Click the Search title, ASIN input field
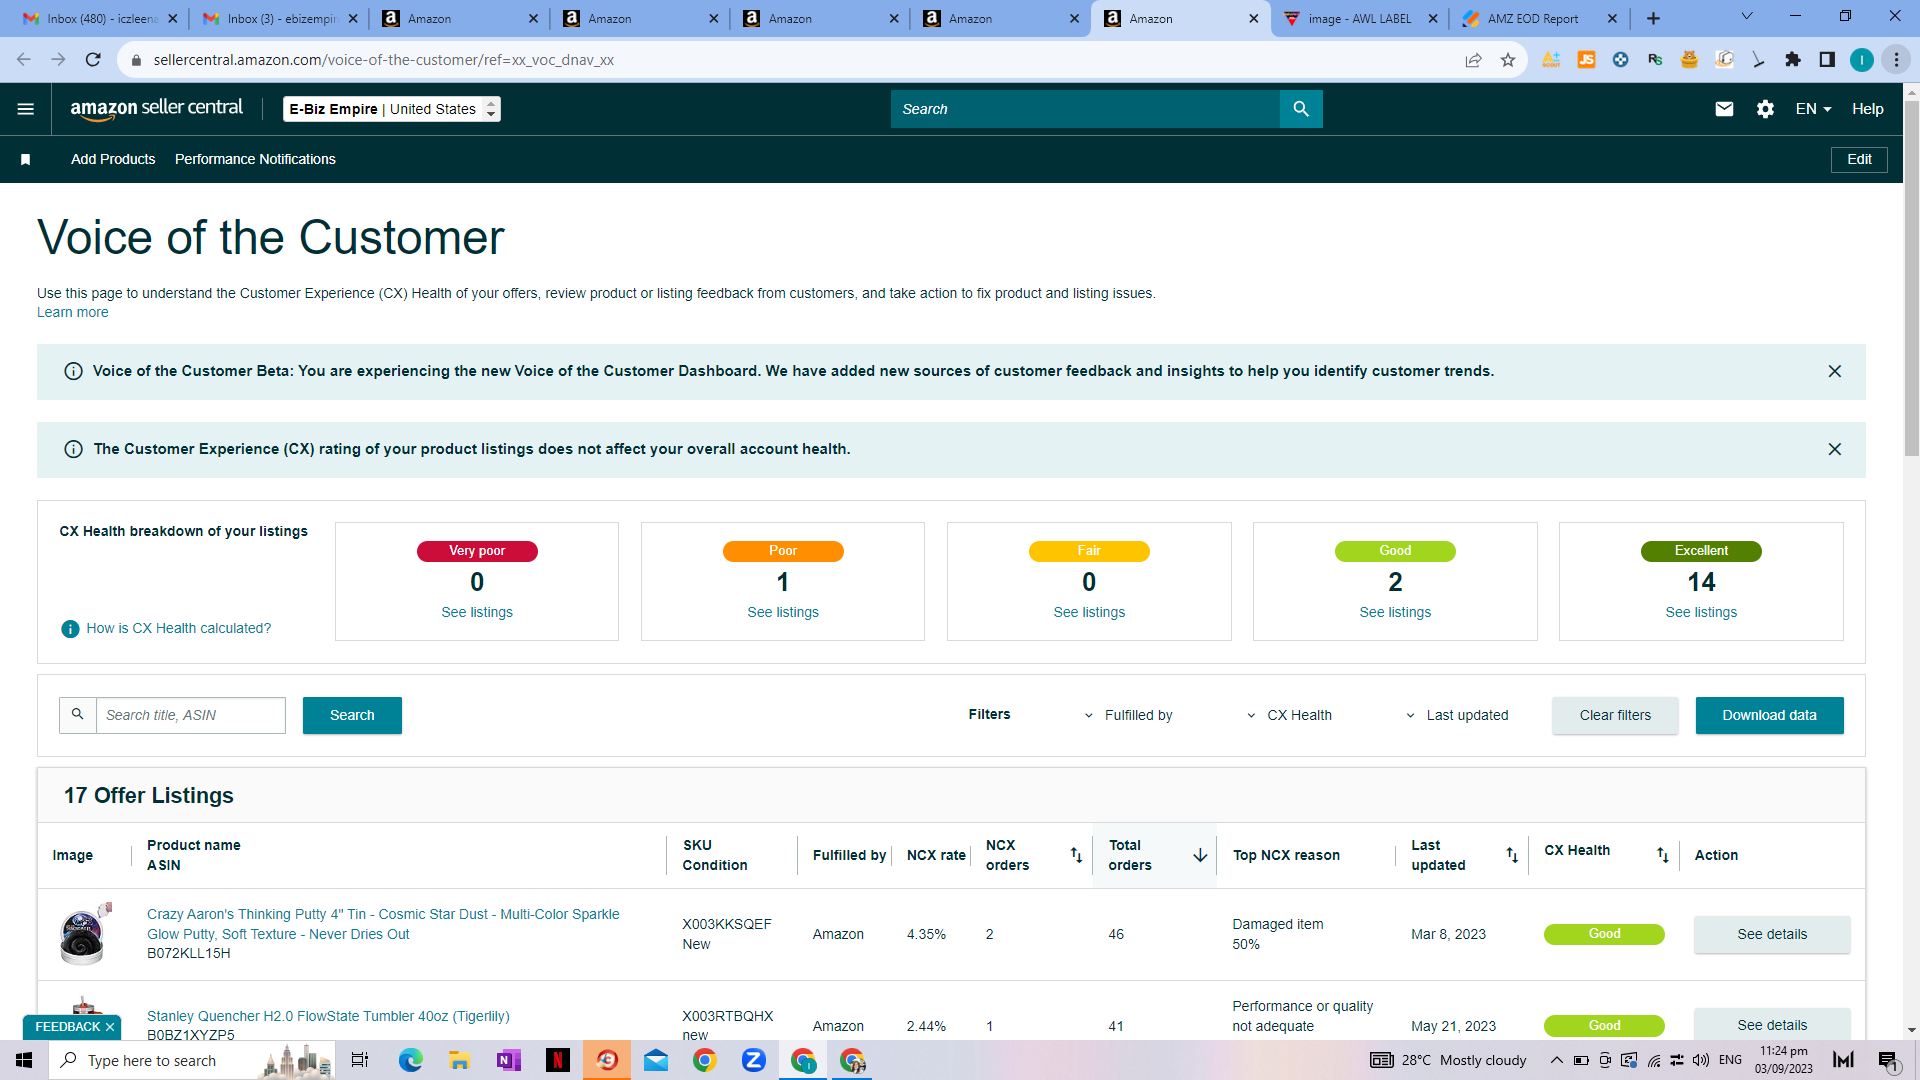This screenshot has width=1920, height=1080. (191, 715)
